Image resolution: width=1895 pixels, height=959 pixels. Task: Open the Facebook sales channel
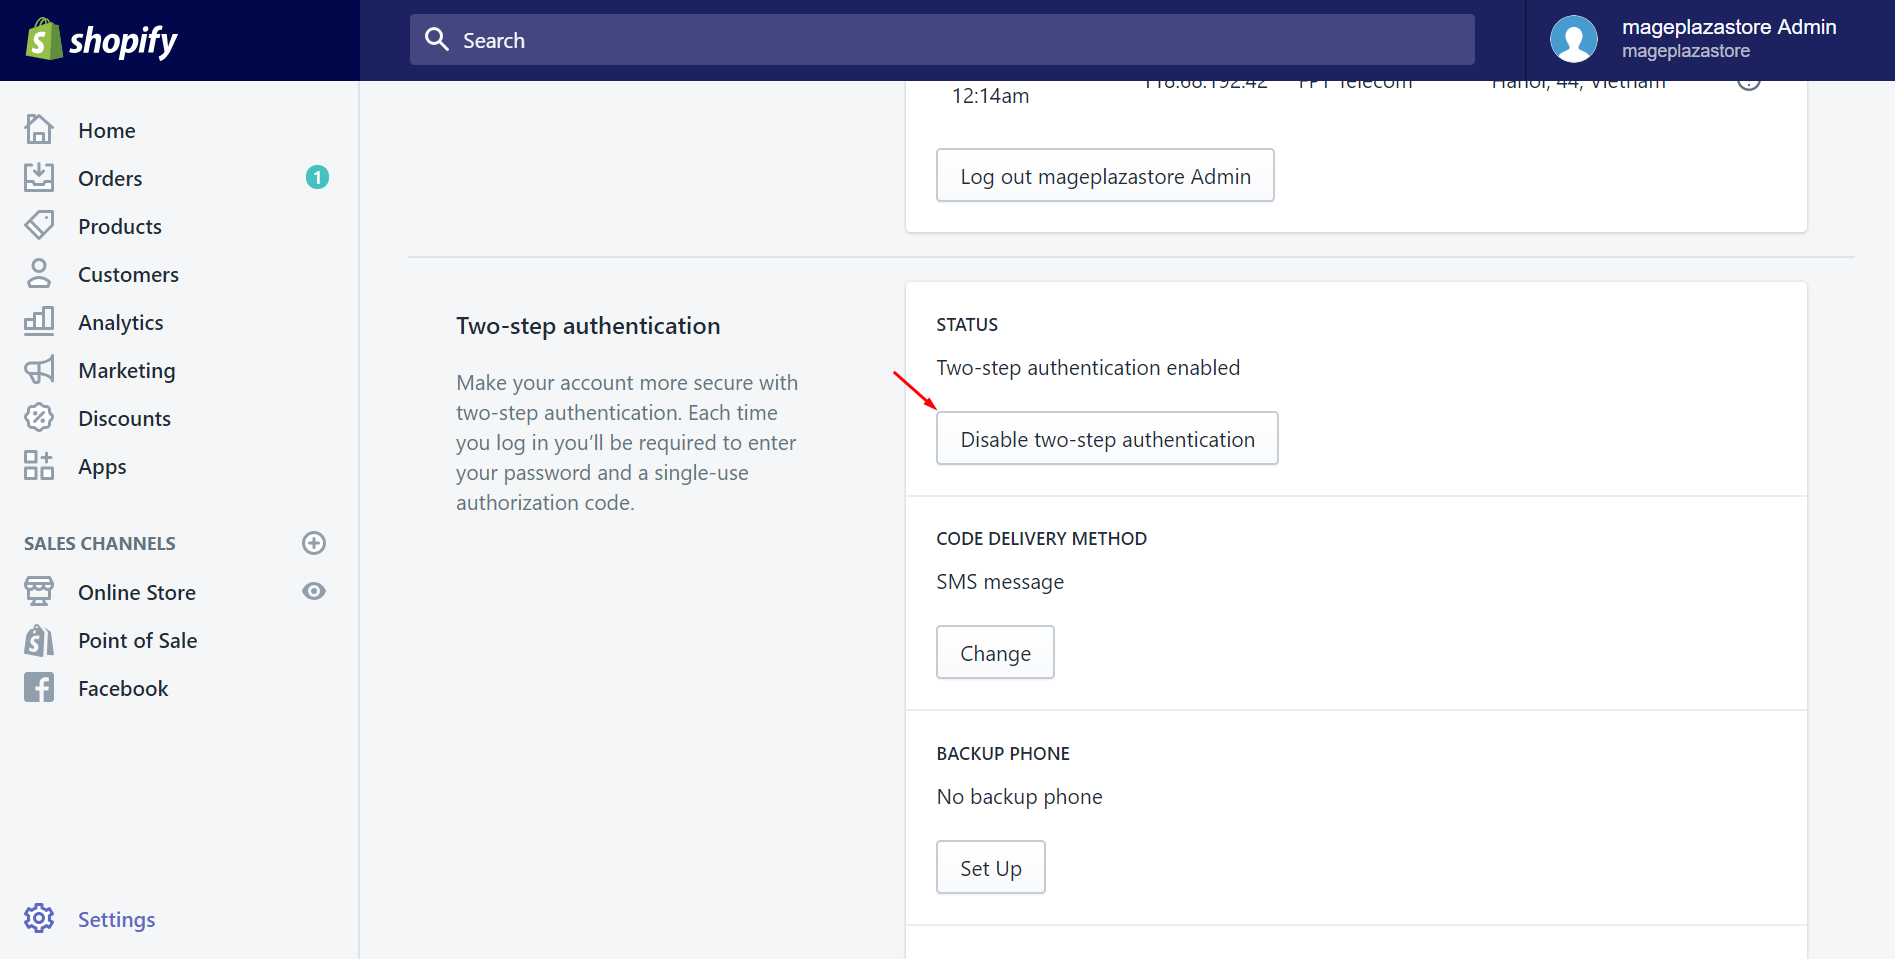(123, 688)
